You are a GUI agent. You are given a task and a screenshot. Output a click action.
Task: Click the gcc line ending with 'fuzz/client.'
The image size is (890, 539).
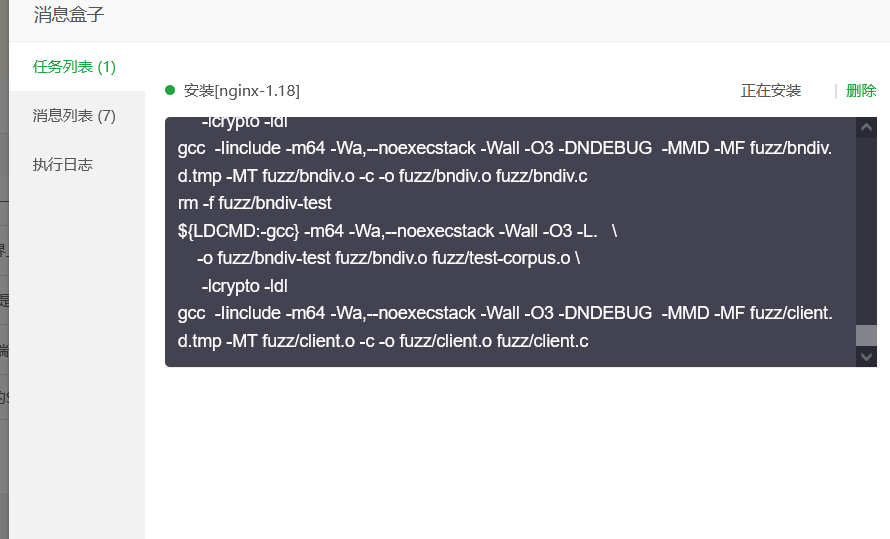[505, 313]
